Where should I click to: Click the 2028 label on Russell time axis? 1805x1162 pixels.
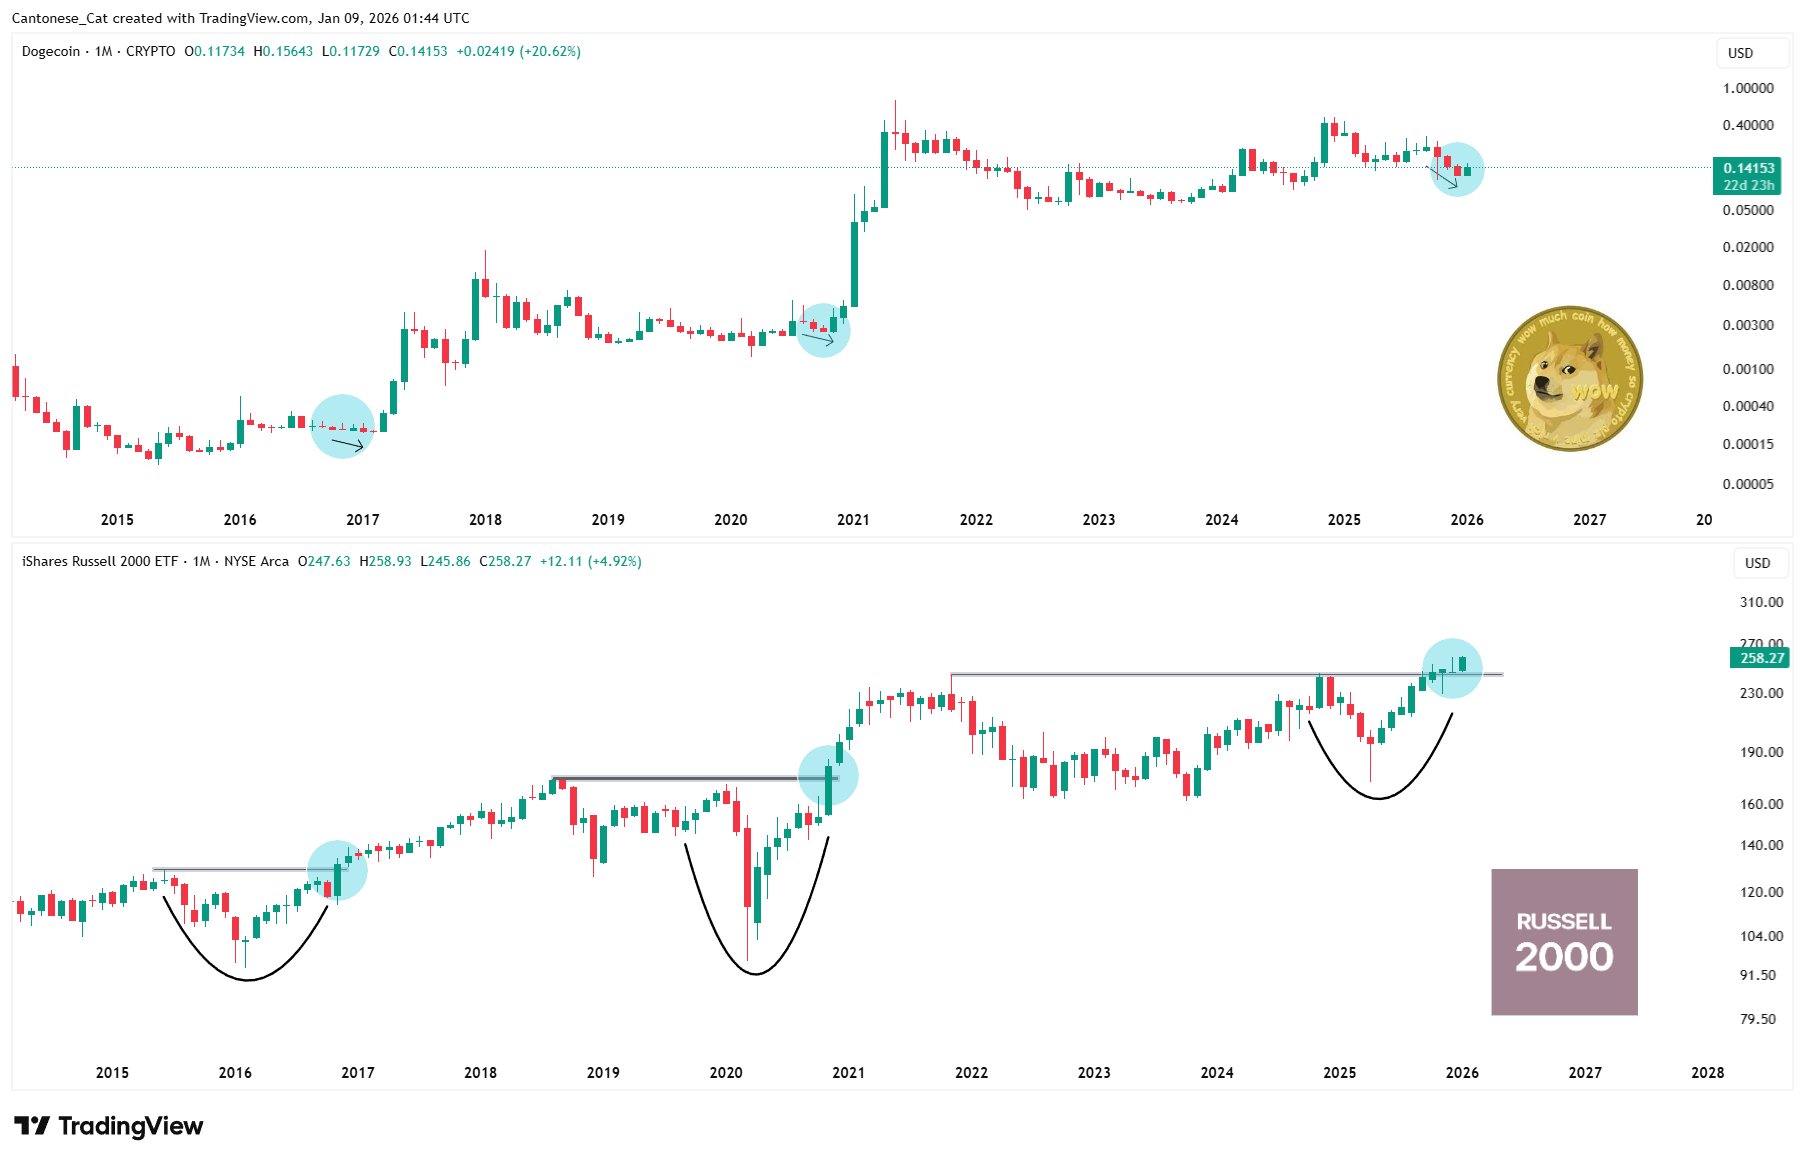pos(1707,1072)
